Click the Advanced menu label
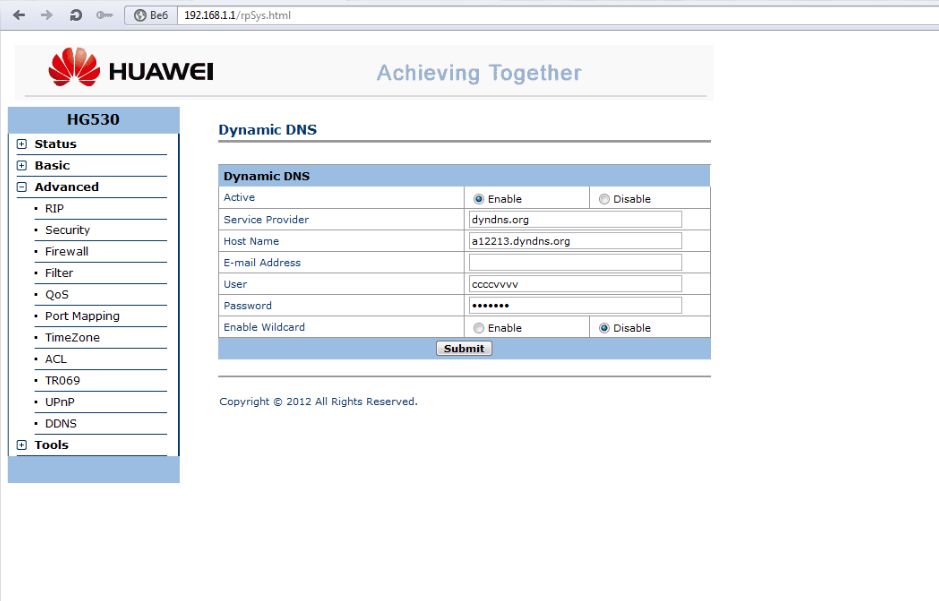The height and width of the screenshot is (601, 939). point(66,187)
